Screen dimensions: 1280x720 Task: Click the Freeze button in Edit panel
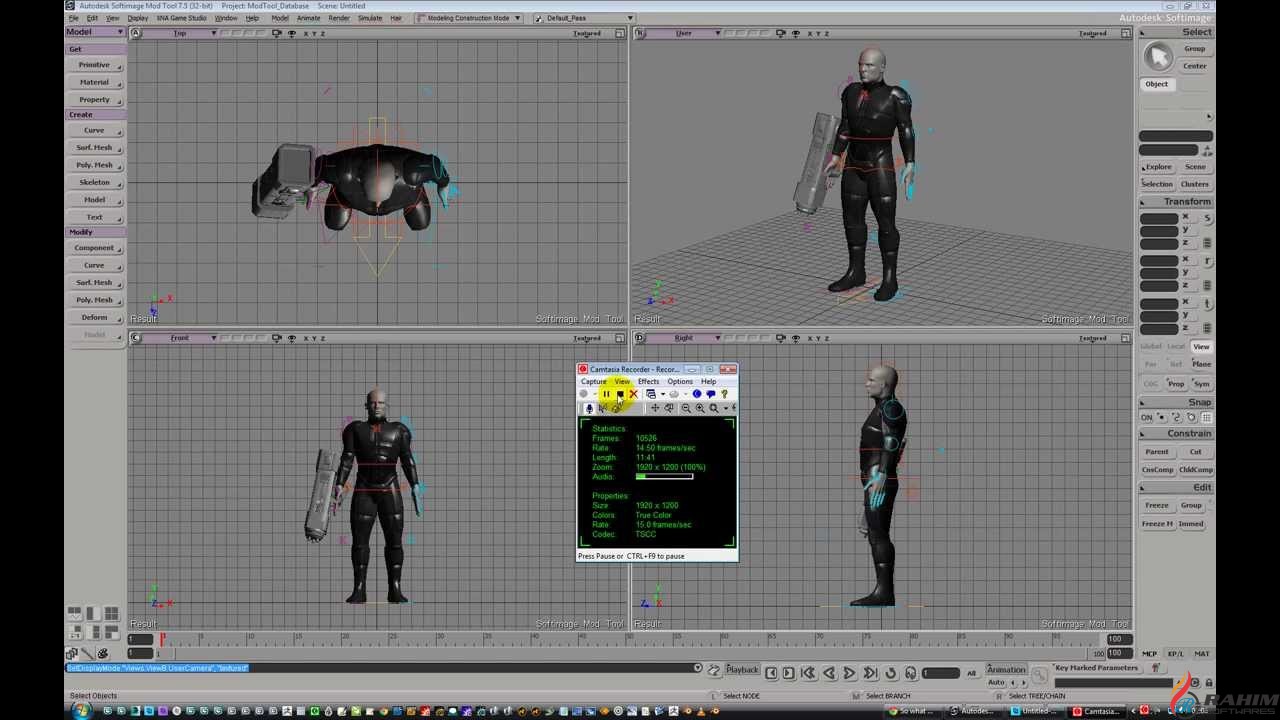(x=1156, y=505)
